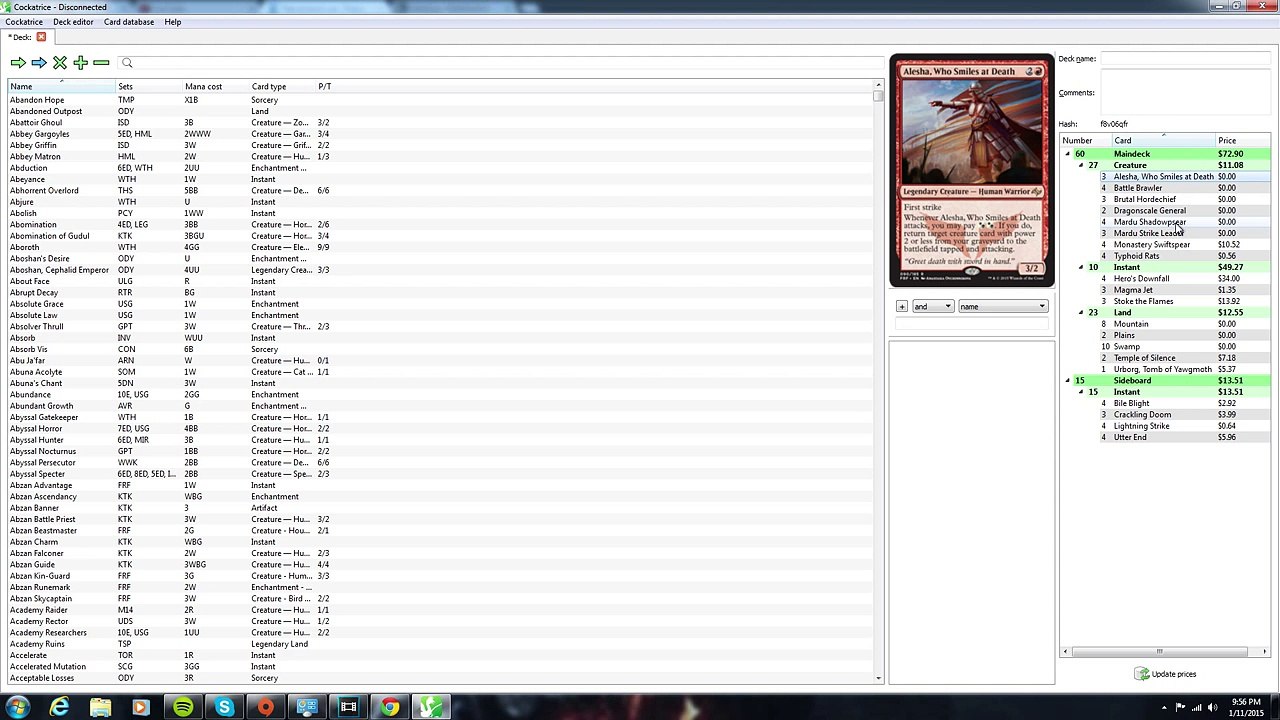Collapse the Sideboard Instant group with 15 cards
This screenshot has height=720, width=1280.
click(1080, 392)
